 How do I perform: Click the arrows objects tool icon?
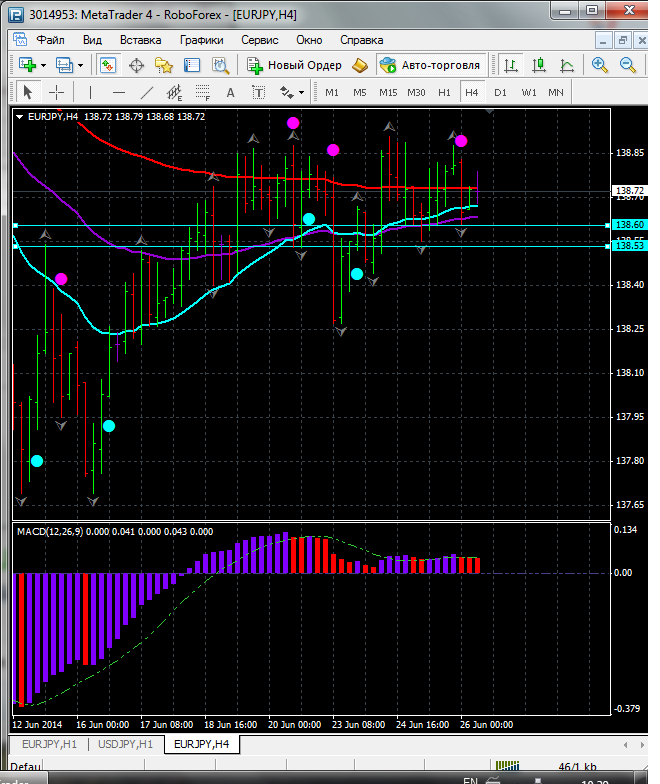click(286, 92)
